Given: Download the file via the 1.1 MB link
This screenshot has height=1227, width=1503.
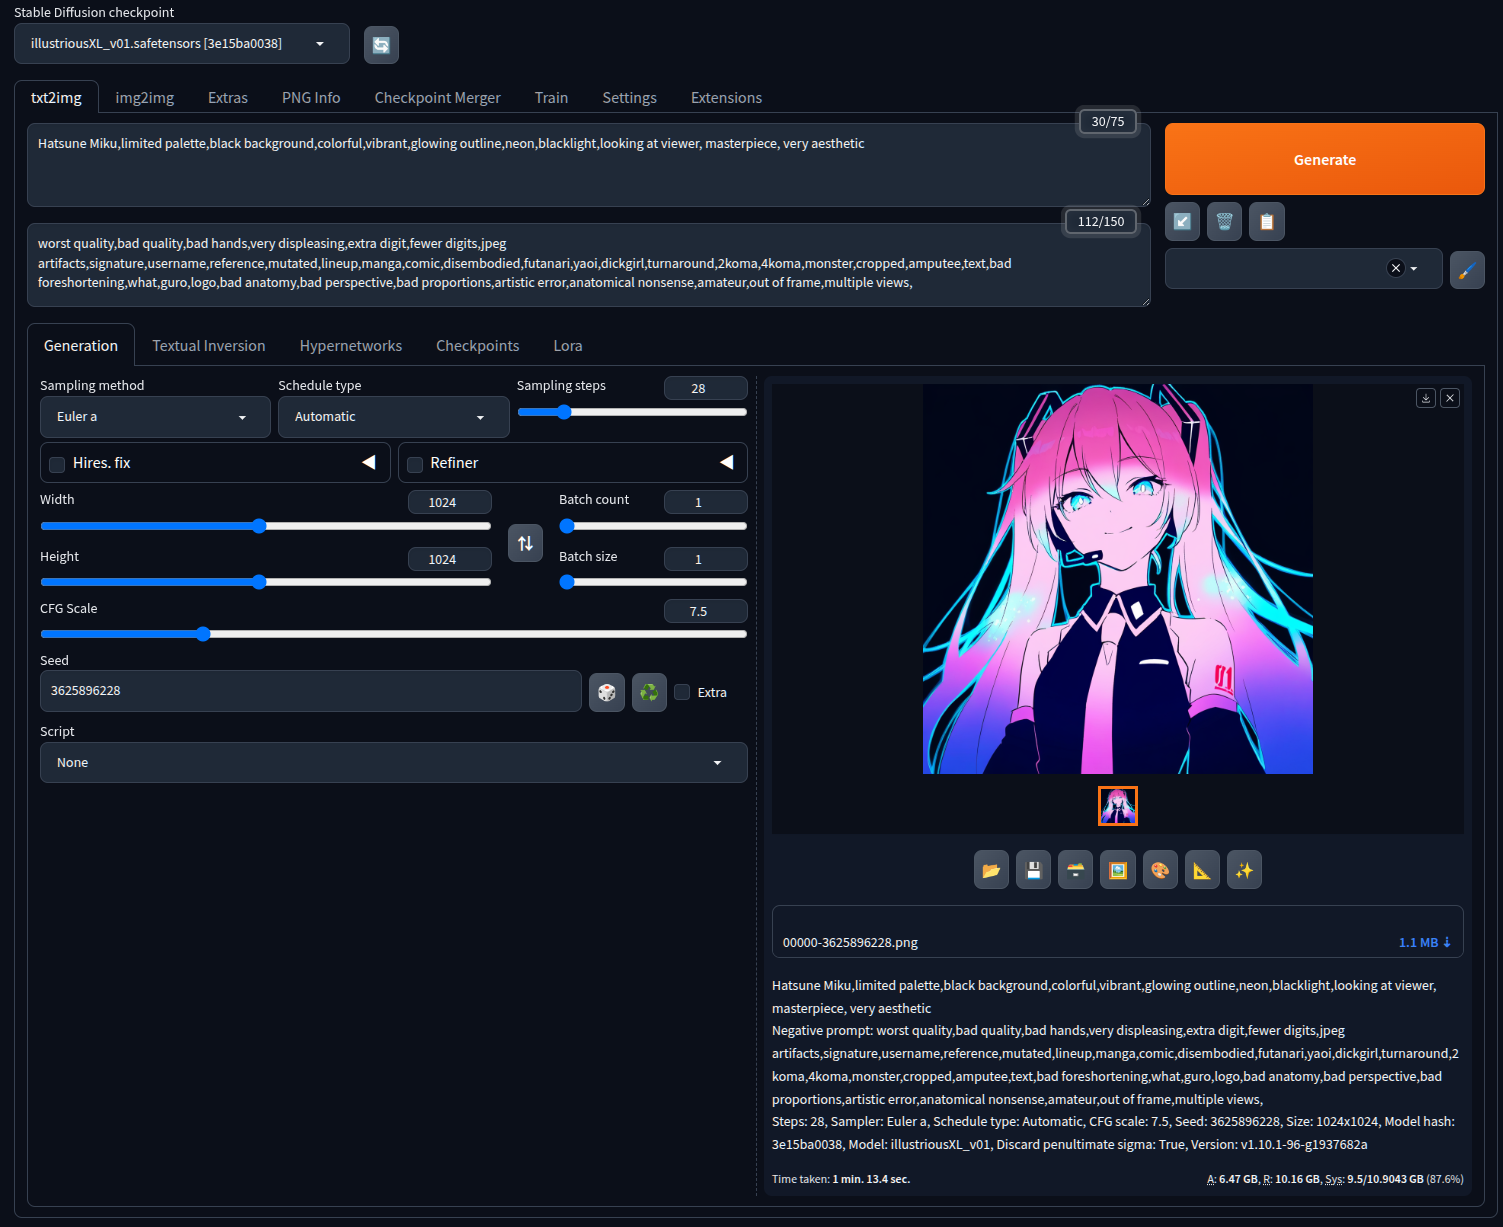Looking at the screenshot, I should [1425, 943].
